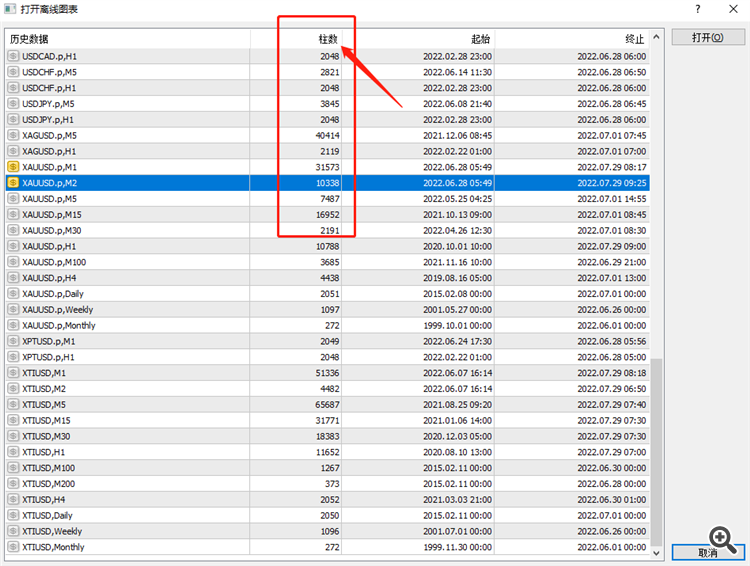Screen dimensions: 750x566
Task: Click the gold XAUUSD.p,M1 icon
Action: (x=13, y=166)
